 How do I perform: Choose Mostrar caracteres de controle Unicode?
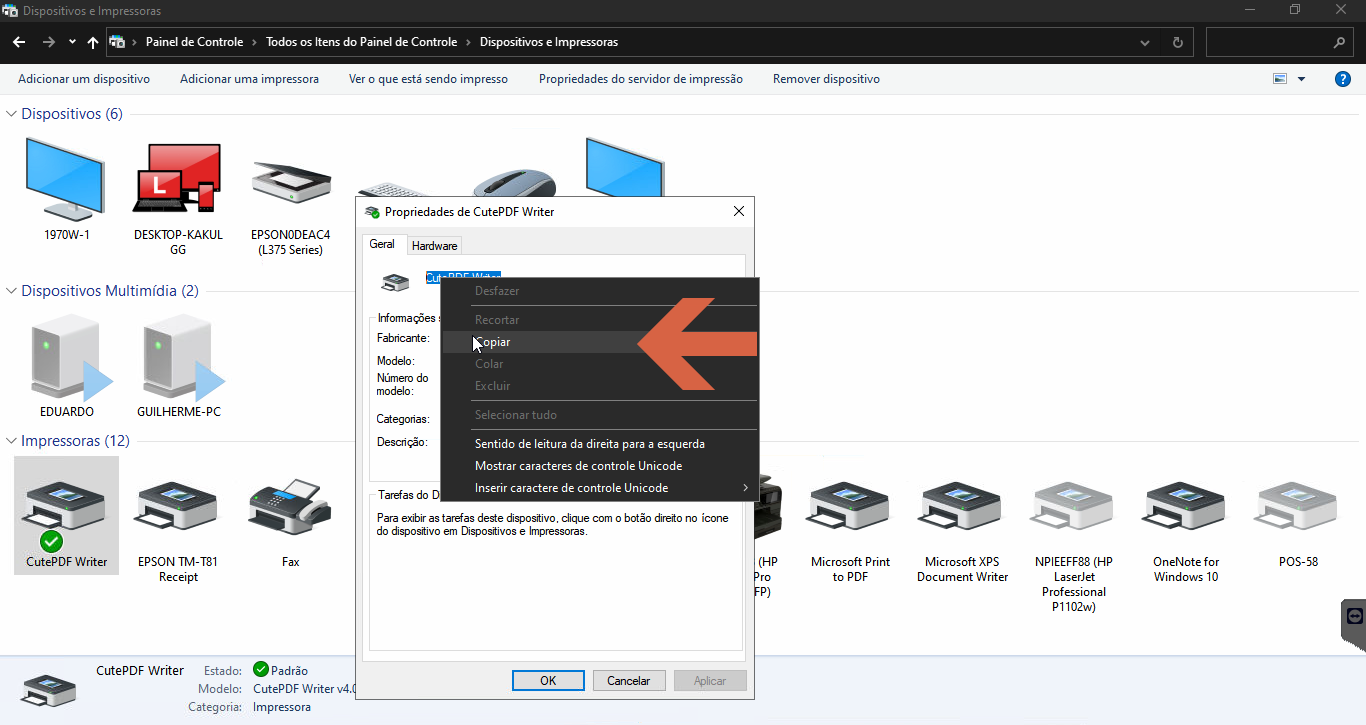tap(600, 466)
